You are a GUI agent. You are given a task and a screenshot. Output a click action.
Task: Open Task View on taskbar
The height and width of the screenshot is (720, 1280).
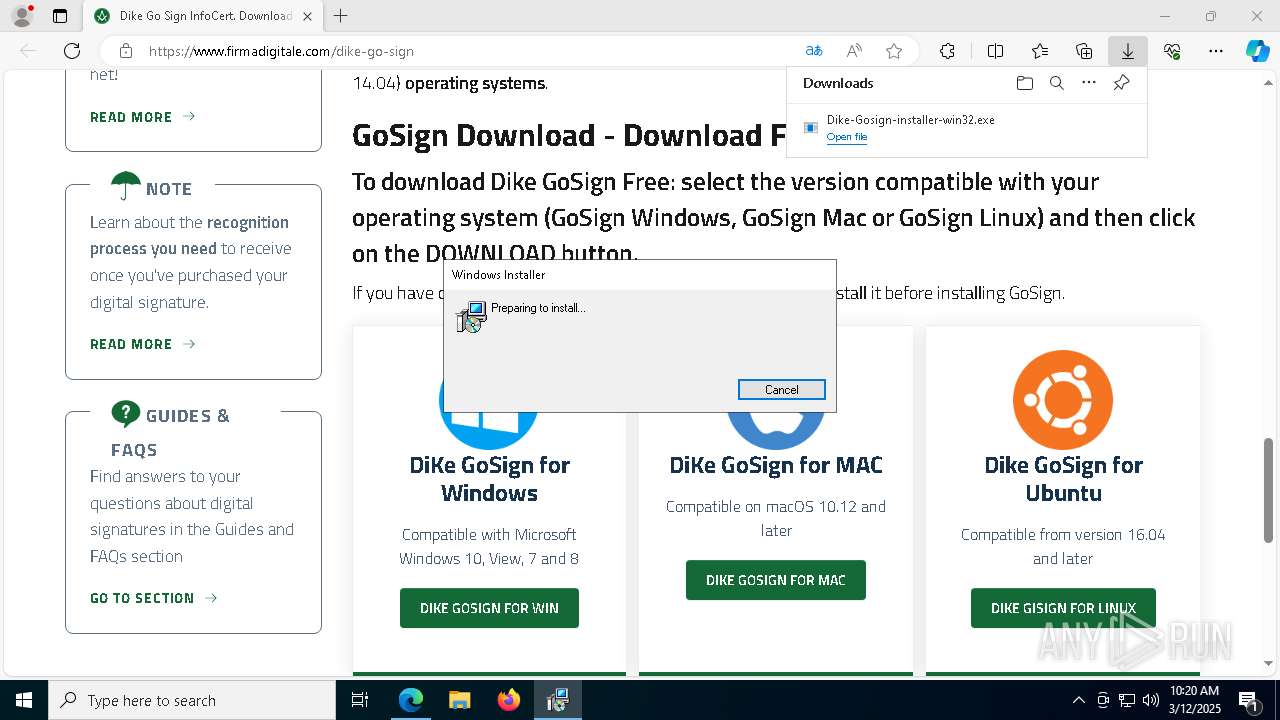pos(360,700)
